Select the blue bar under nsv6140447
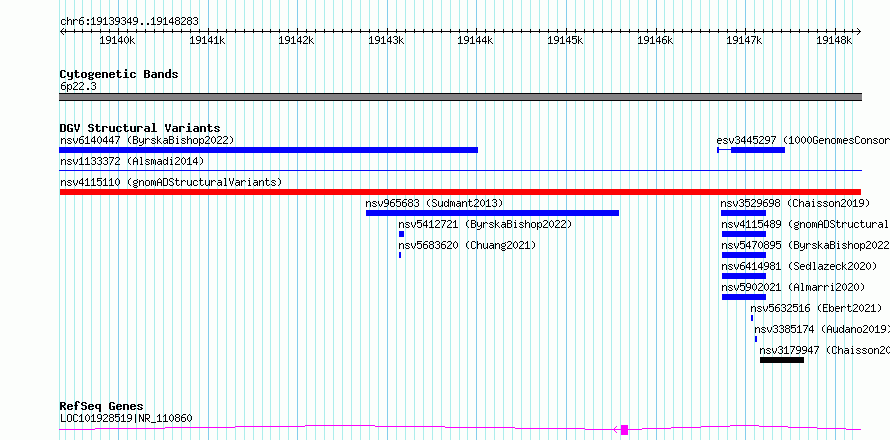Screen dimensions: 890x440 268,150
